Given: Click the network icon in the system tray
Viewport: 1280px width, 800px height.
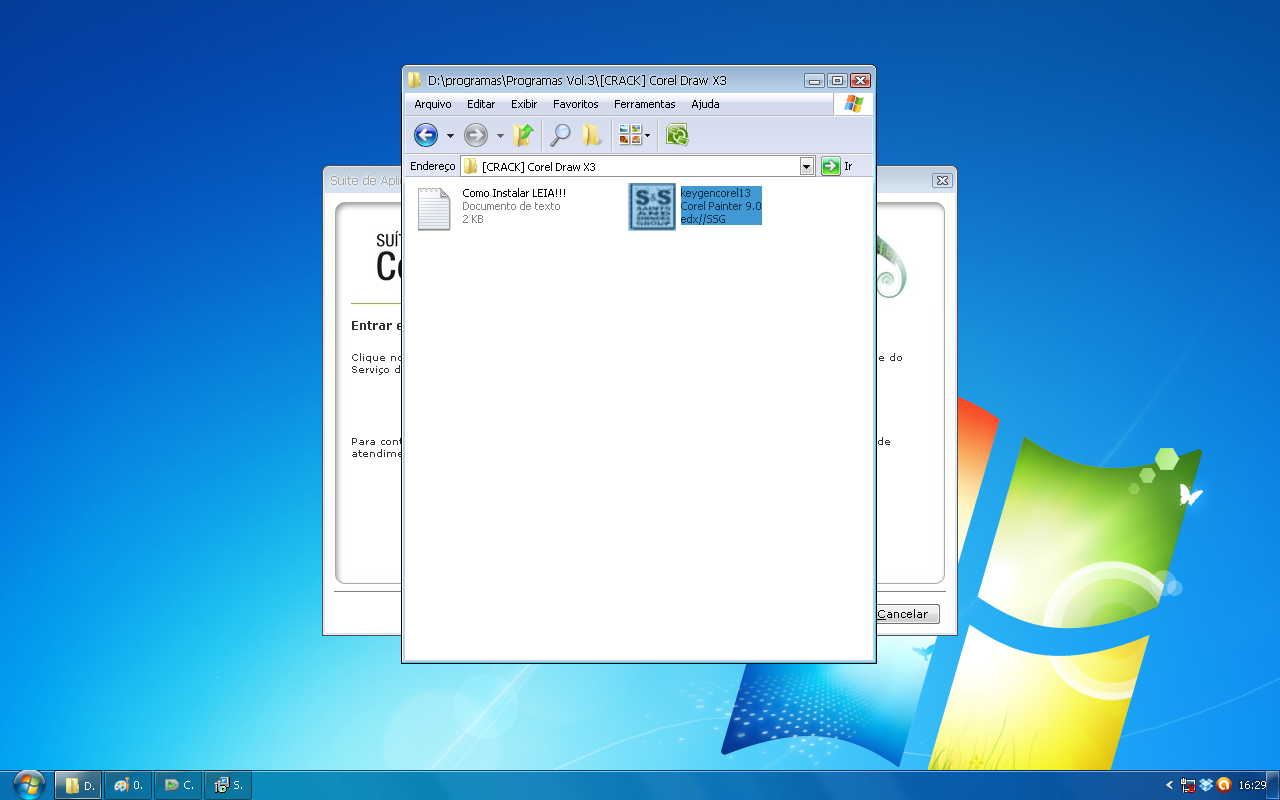Looking at the screenshot, I should point(1188,785).
